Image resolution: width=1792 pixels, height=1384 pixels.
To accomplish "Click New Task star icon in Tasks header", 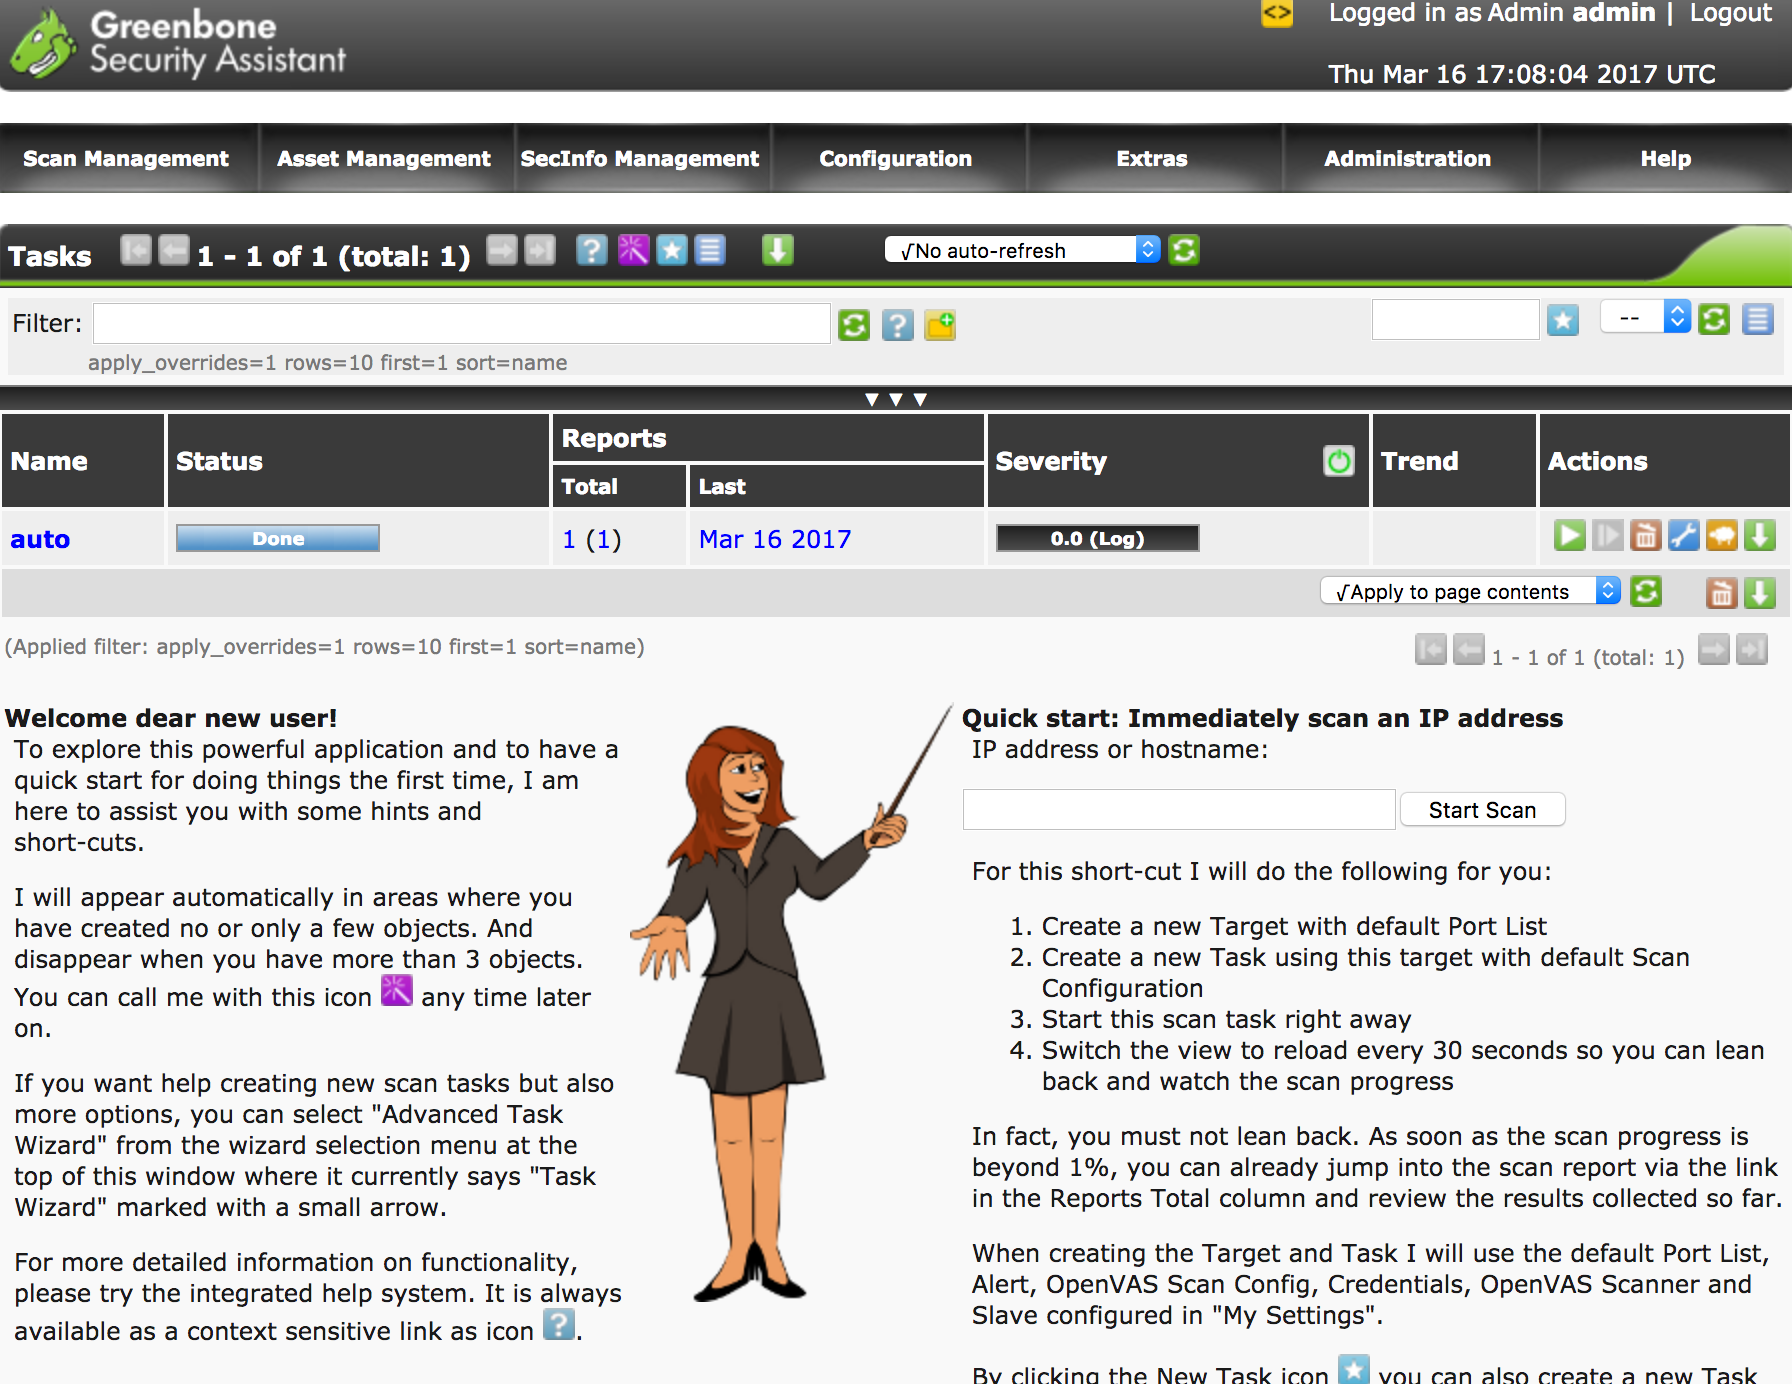I will [x=672, y=250].
